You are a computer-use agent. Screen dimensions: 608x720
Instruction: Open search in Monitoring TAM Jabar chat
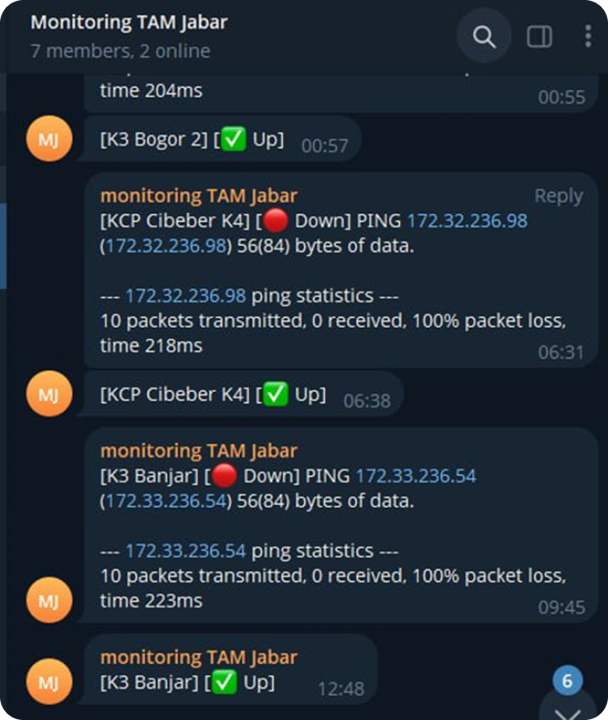pos(484,37)
